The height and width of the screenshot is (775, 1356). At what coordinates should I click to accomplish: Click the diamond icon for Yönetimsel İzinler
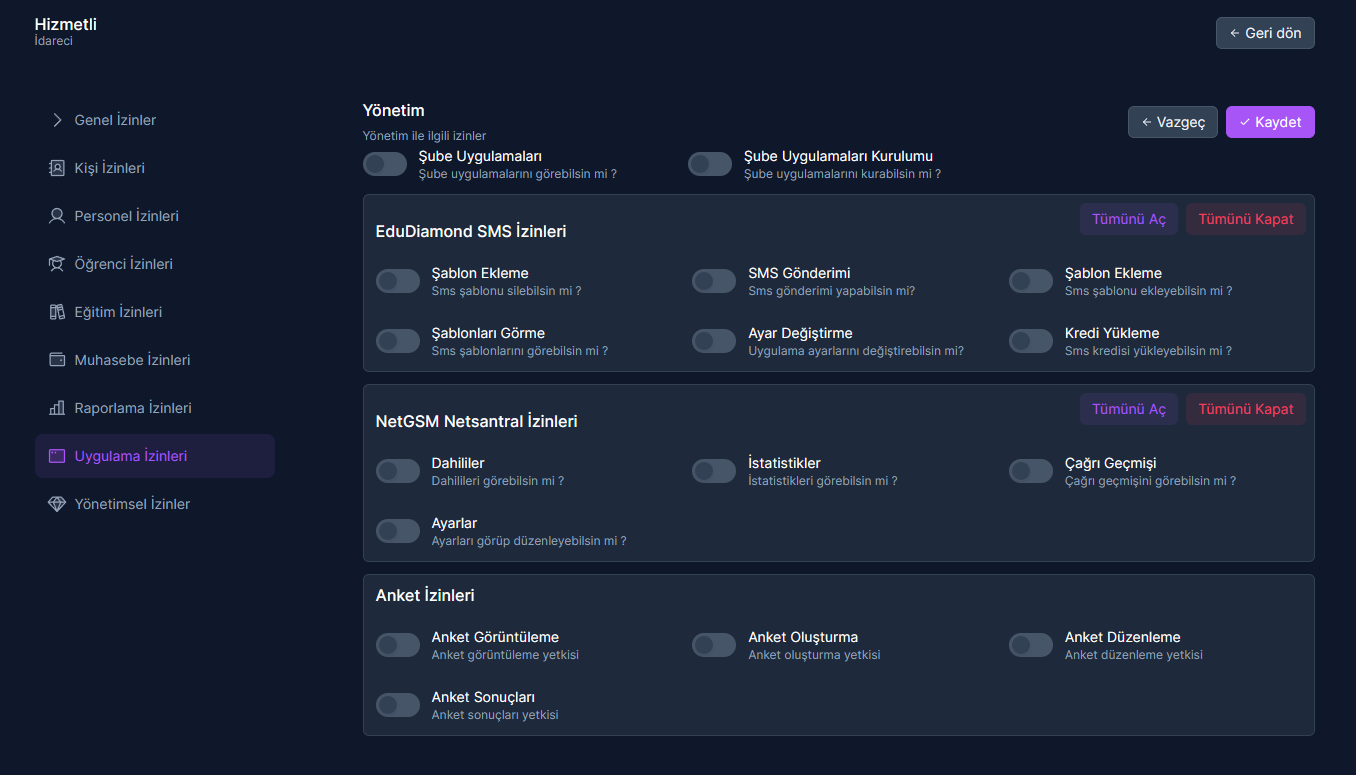pyautogui.click(x=57, y=504)
